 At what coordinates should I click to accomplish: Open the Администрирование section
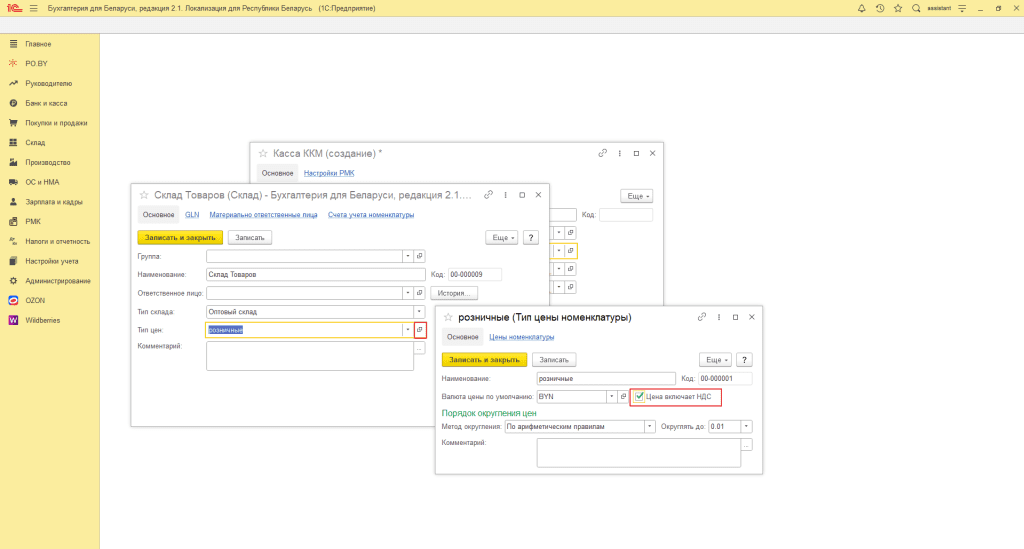(x=50, y=281)
